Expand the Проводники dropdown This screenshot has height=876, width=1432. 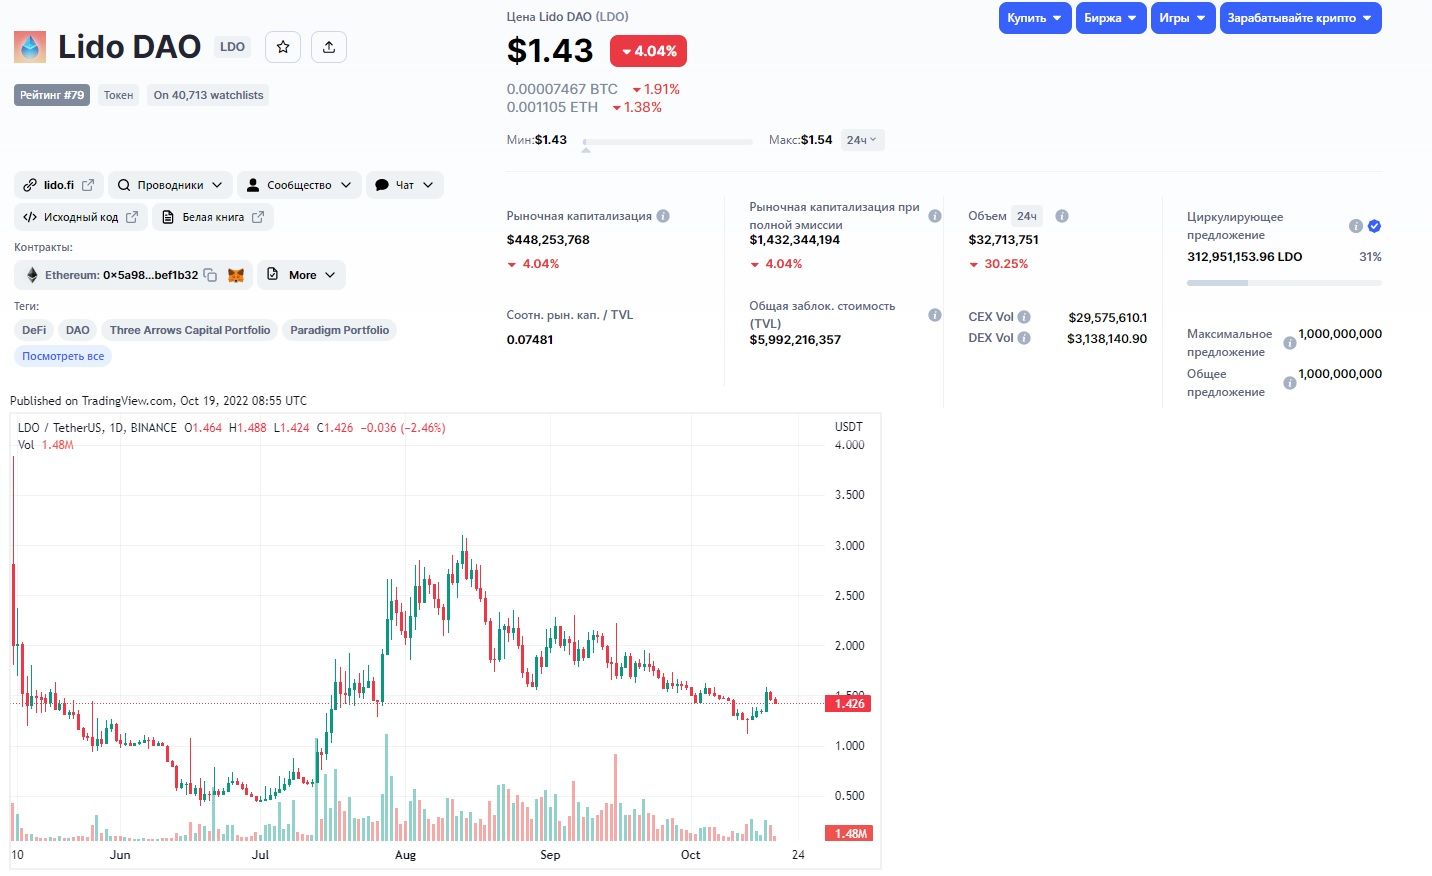(x=170, y=185)
